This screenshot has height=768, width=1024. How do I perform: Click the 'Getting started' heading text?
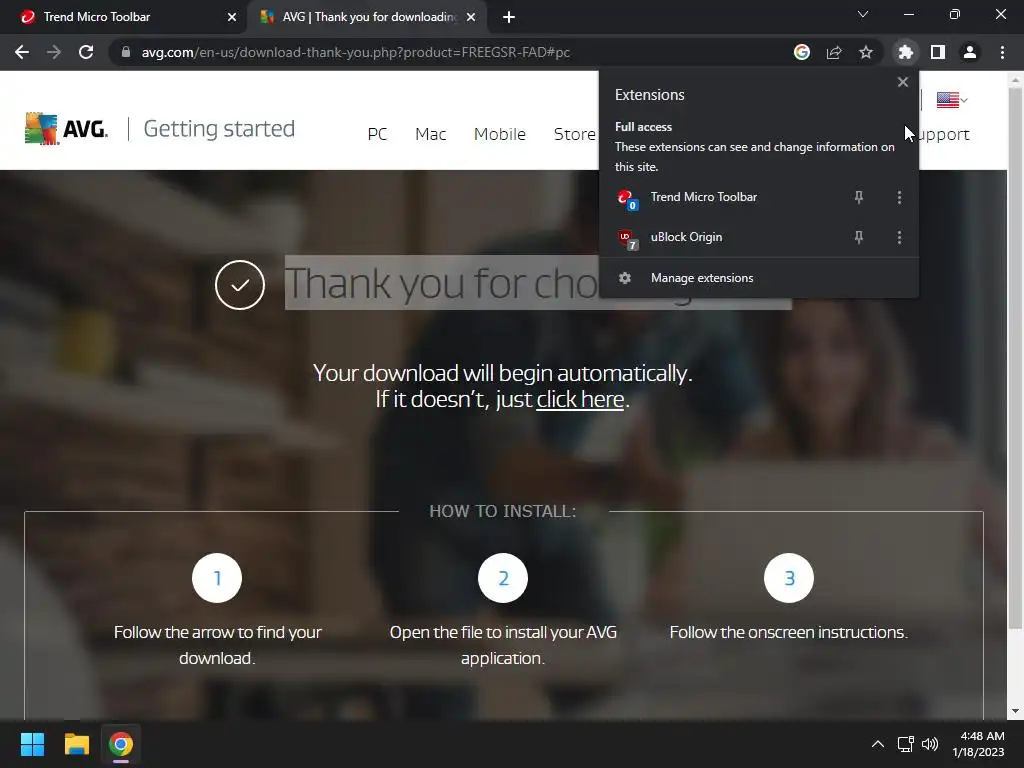219,129
